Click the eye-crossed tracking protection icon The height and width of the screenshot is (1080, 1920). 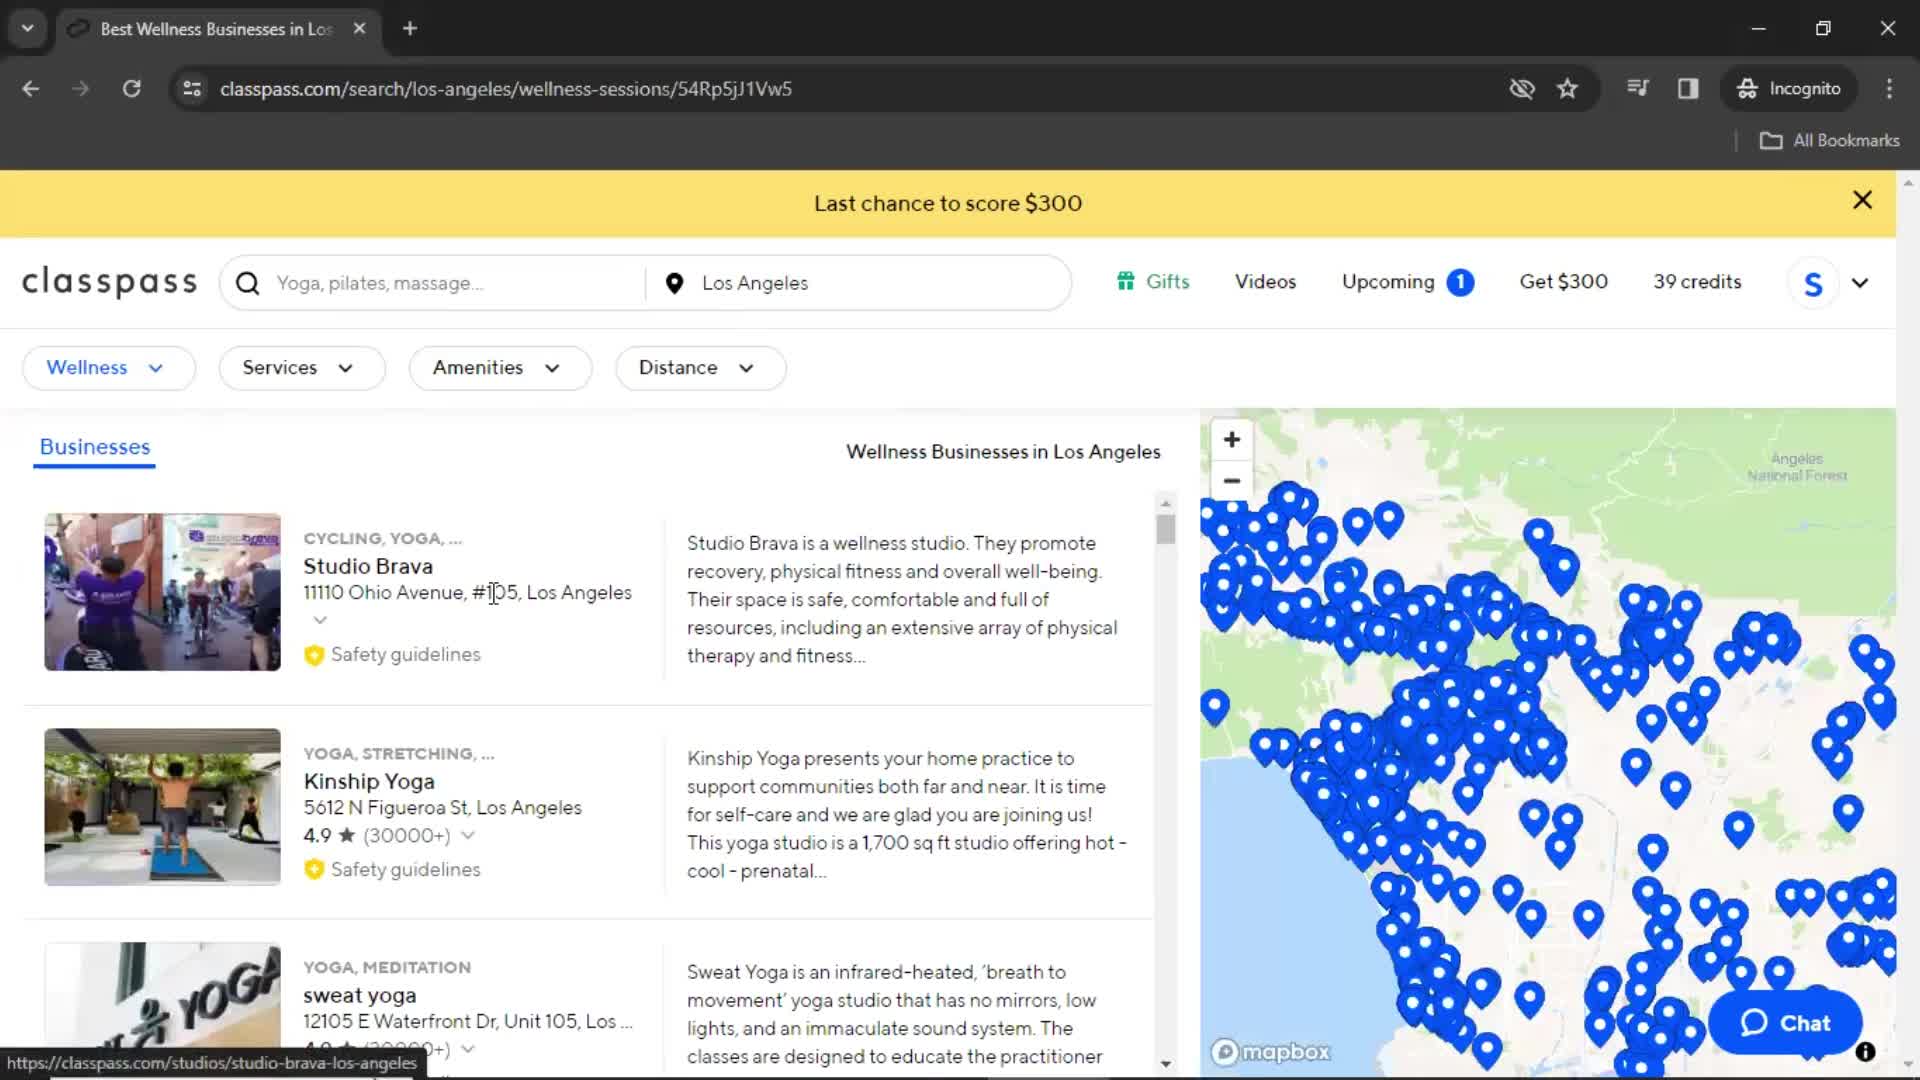[1522, 89]
